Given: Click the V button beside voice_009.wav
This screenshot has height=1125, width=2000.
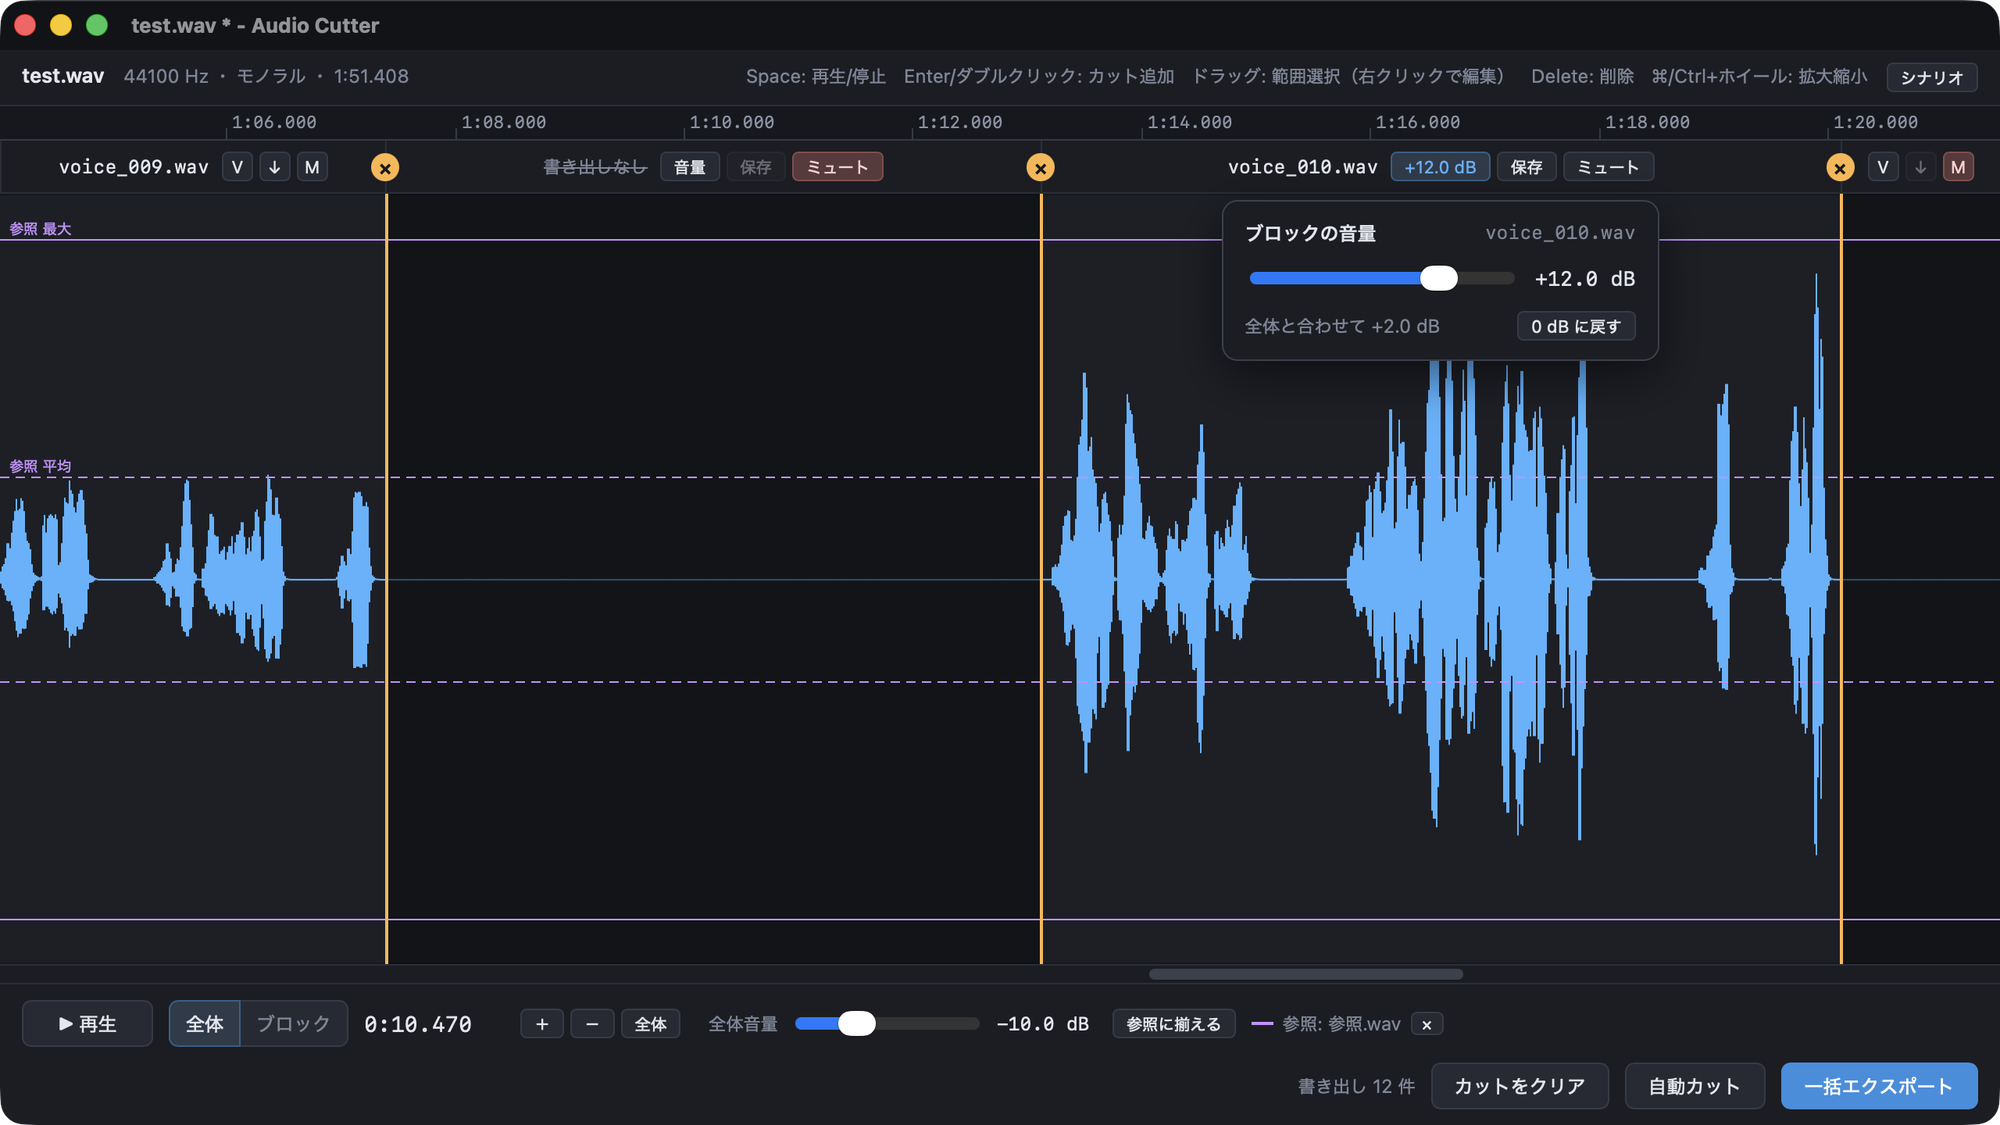Looking at the screenshot, I should [237, 167].
